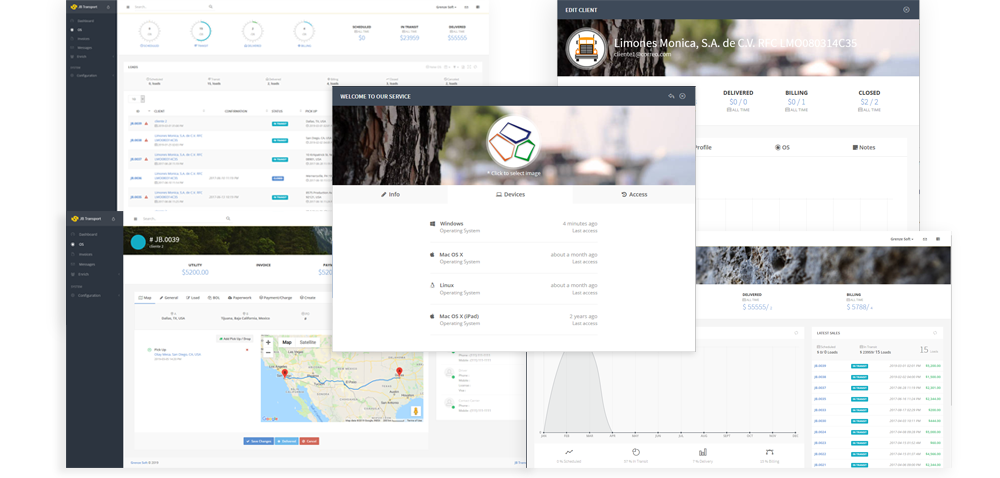Click the Delivered button below the map
The height and width of the screenshot is (478, 1000).
286,441
